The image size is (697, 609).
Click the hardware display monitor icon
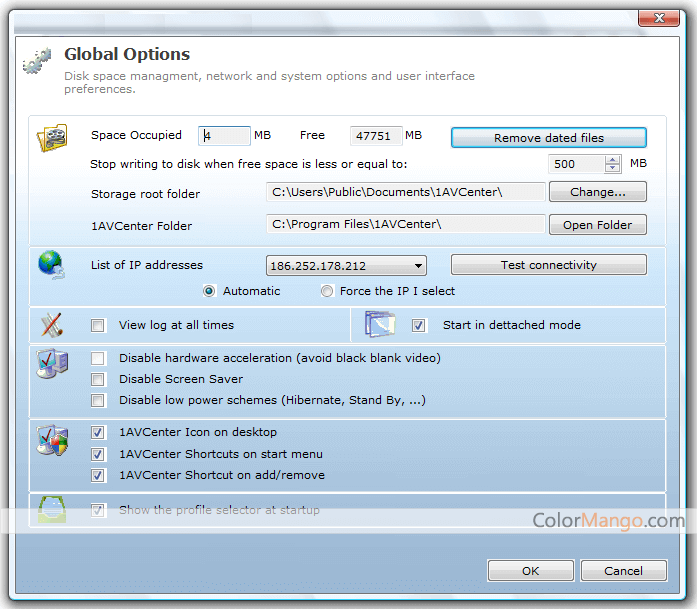pos(50,365)
